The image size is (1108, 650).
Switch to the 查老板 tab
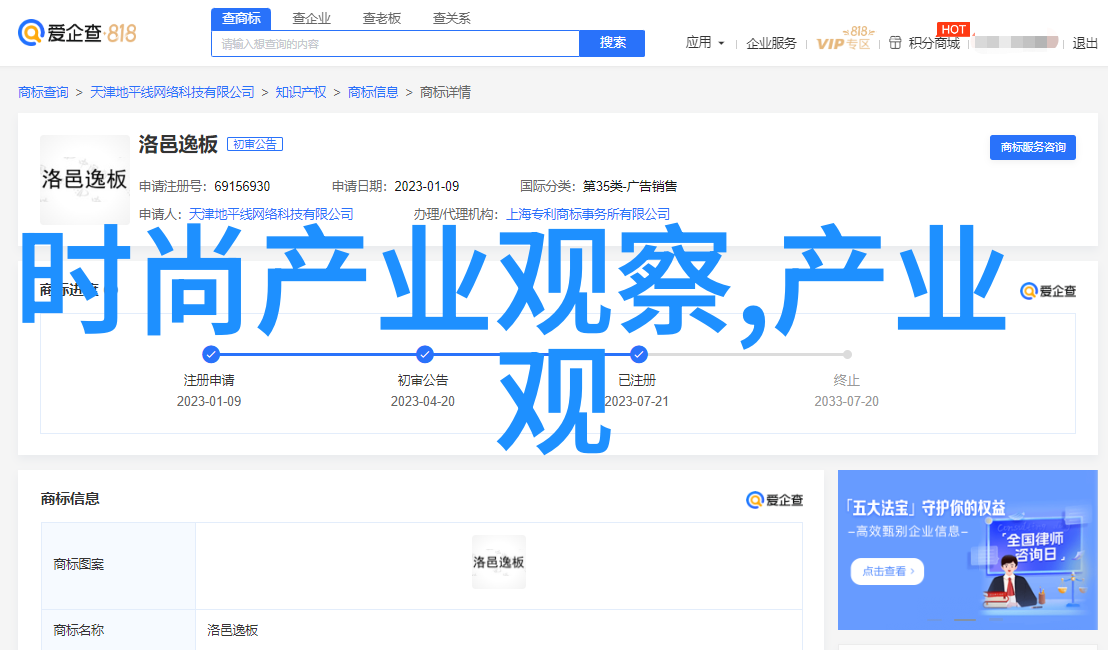pos(382,18)
